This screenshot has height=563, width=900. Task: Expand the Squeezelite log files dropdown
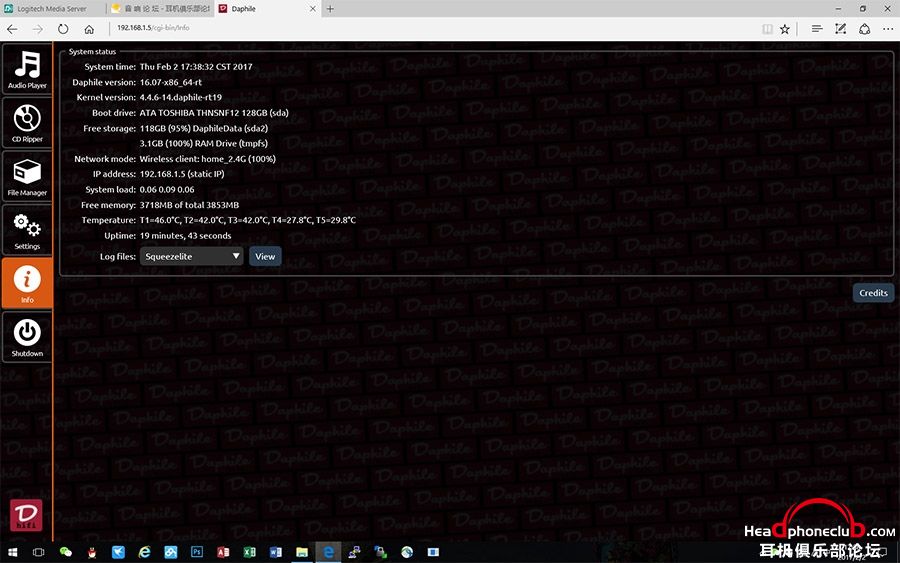tap(191, 256)
